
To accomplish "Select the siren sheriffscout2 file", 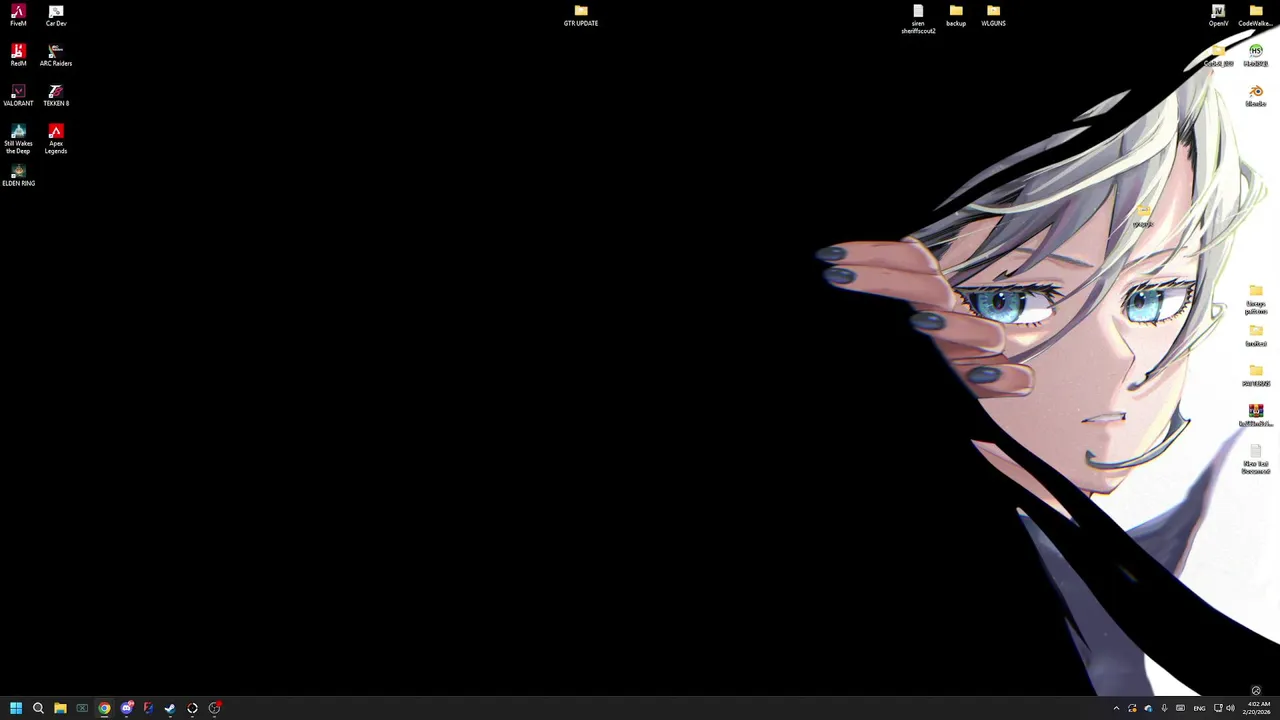I will pos(918,19).
